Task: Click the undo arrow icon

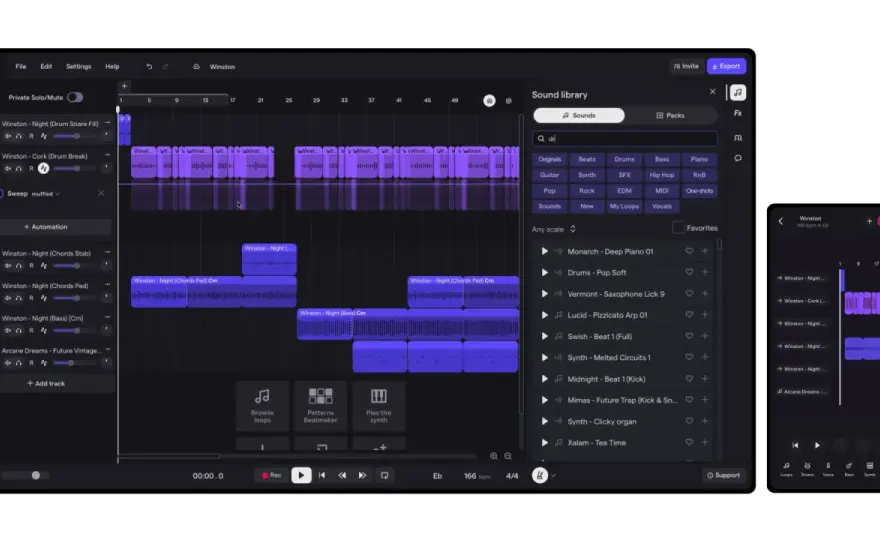Action: click(x=149, y=66)
